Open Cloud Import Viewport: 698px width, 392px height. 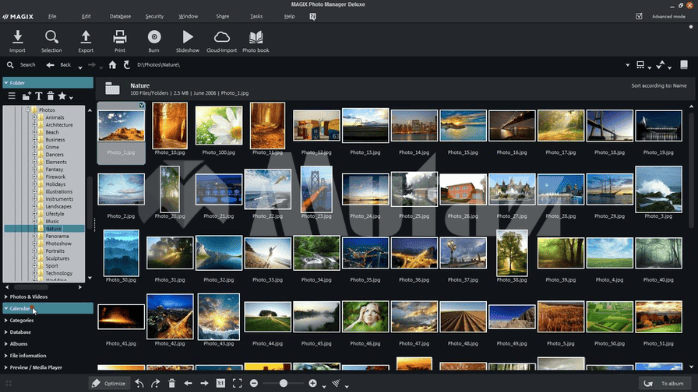click(x=222, y=37)
